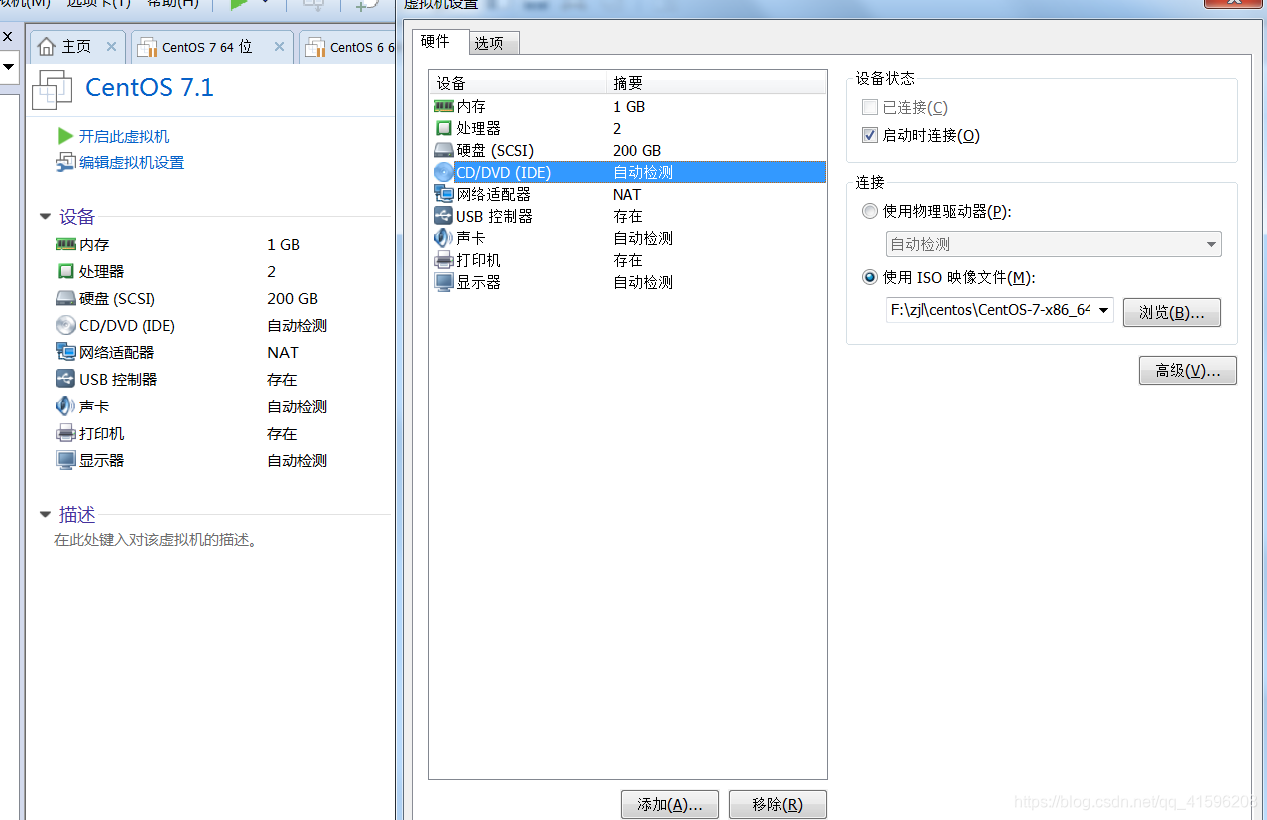The height and width of the screenshot is (820, 1267).
Task: Close the library sidebar with its X
Action: 6,36
